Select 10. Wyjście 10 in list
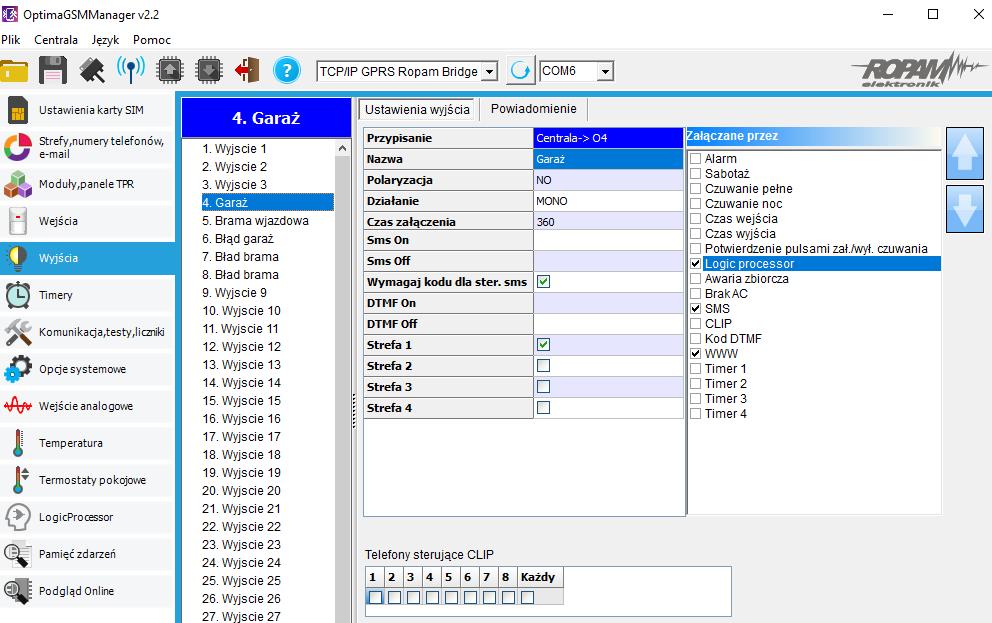 click(x=242, y=311)
